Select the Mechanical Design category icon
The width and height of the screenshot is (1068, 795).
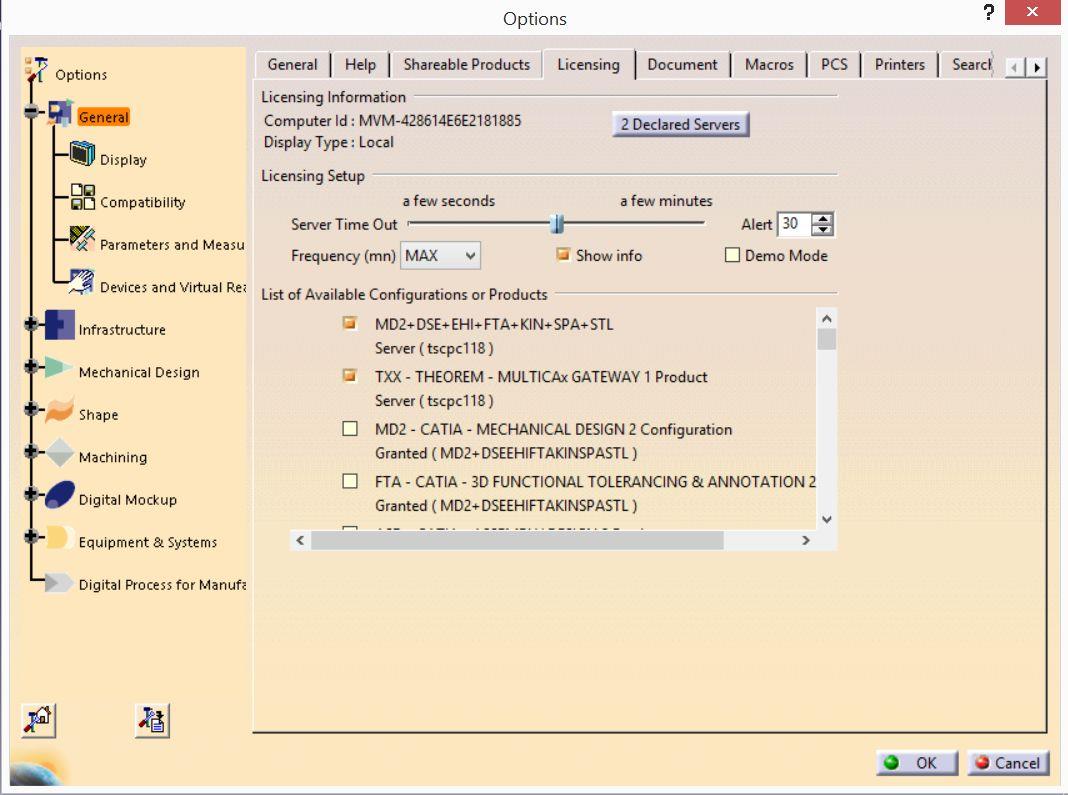(x=59, y=367)
